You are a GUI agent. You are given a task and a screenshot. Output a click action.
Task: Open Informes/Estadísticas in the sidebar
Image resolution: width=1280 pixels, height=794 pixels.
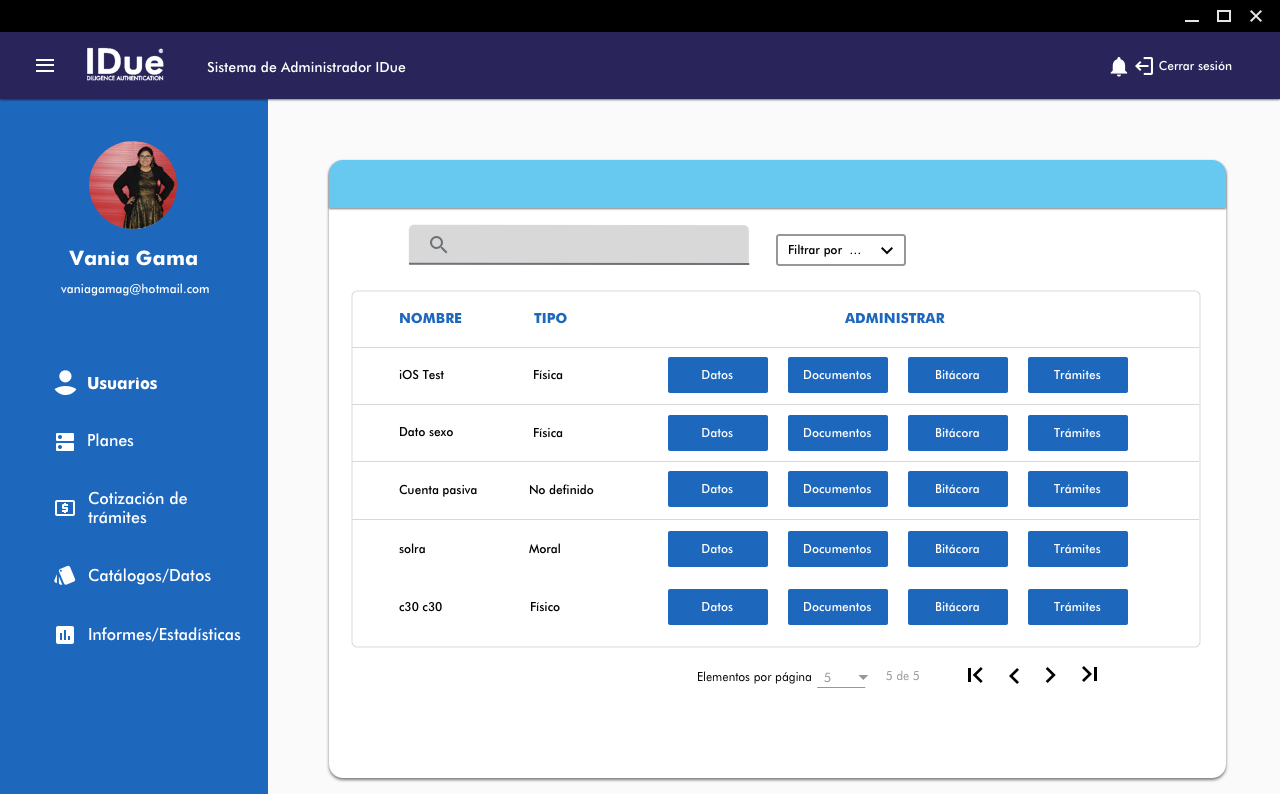(164, 635)
